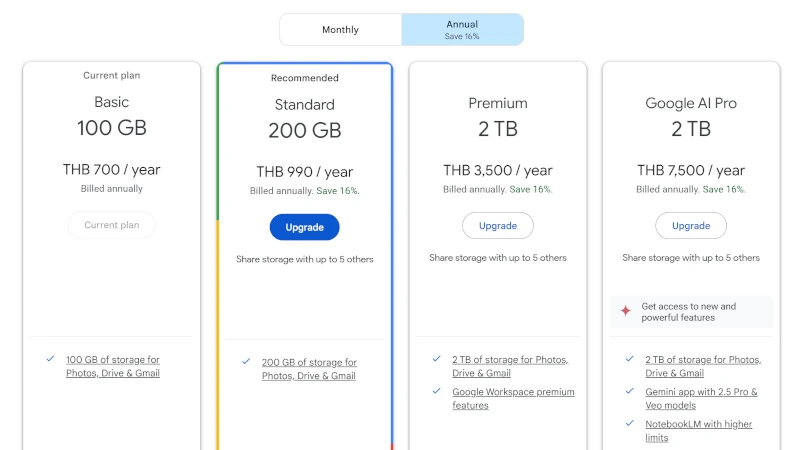Open 100 GB of storage for Photos link
Image resolution: width=800 pixels, height=450 pixels.
point(113,366)
